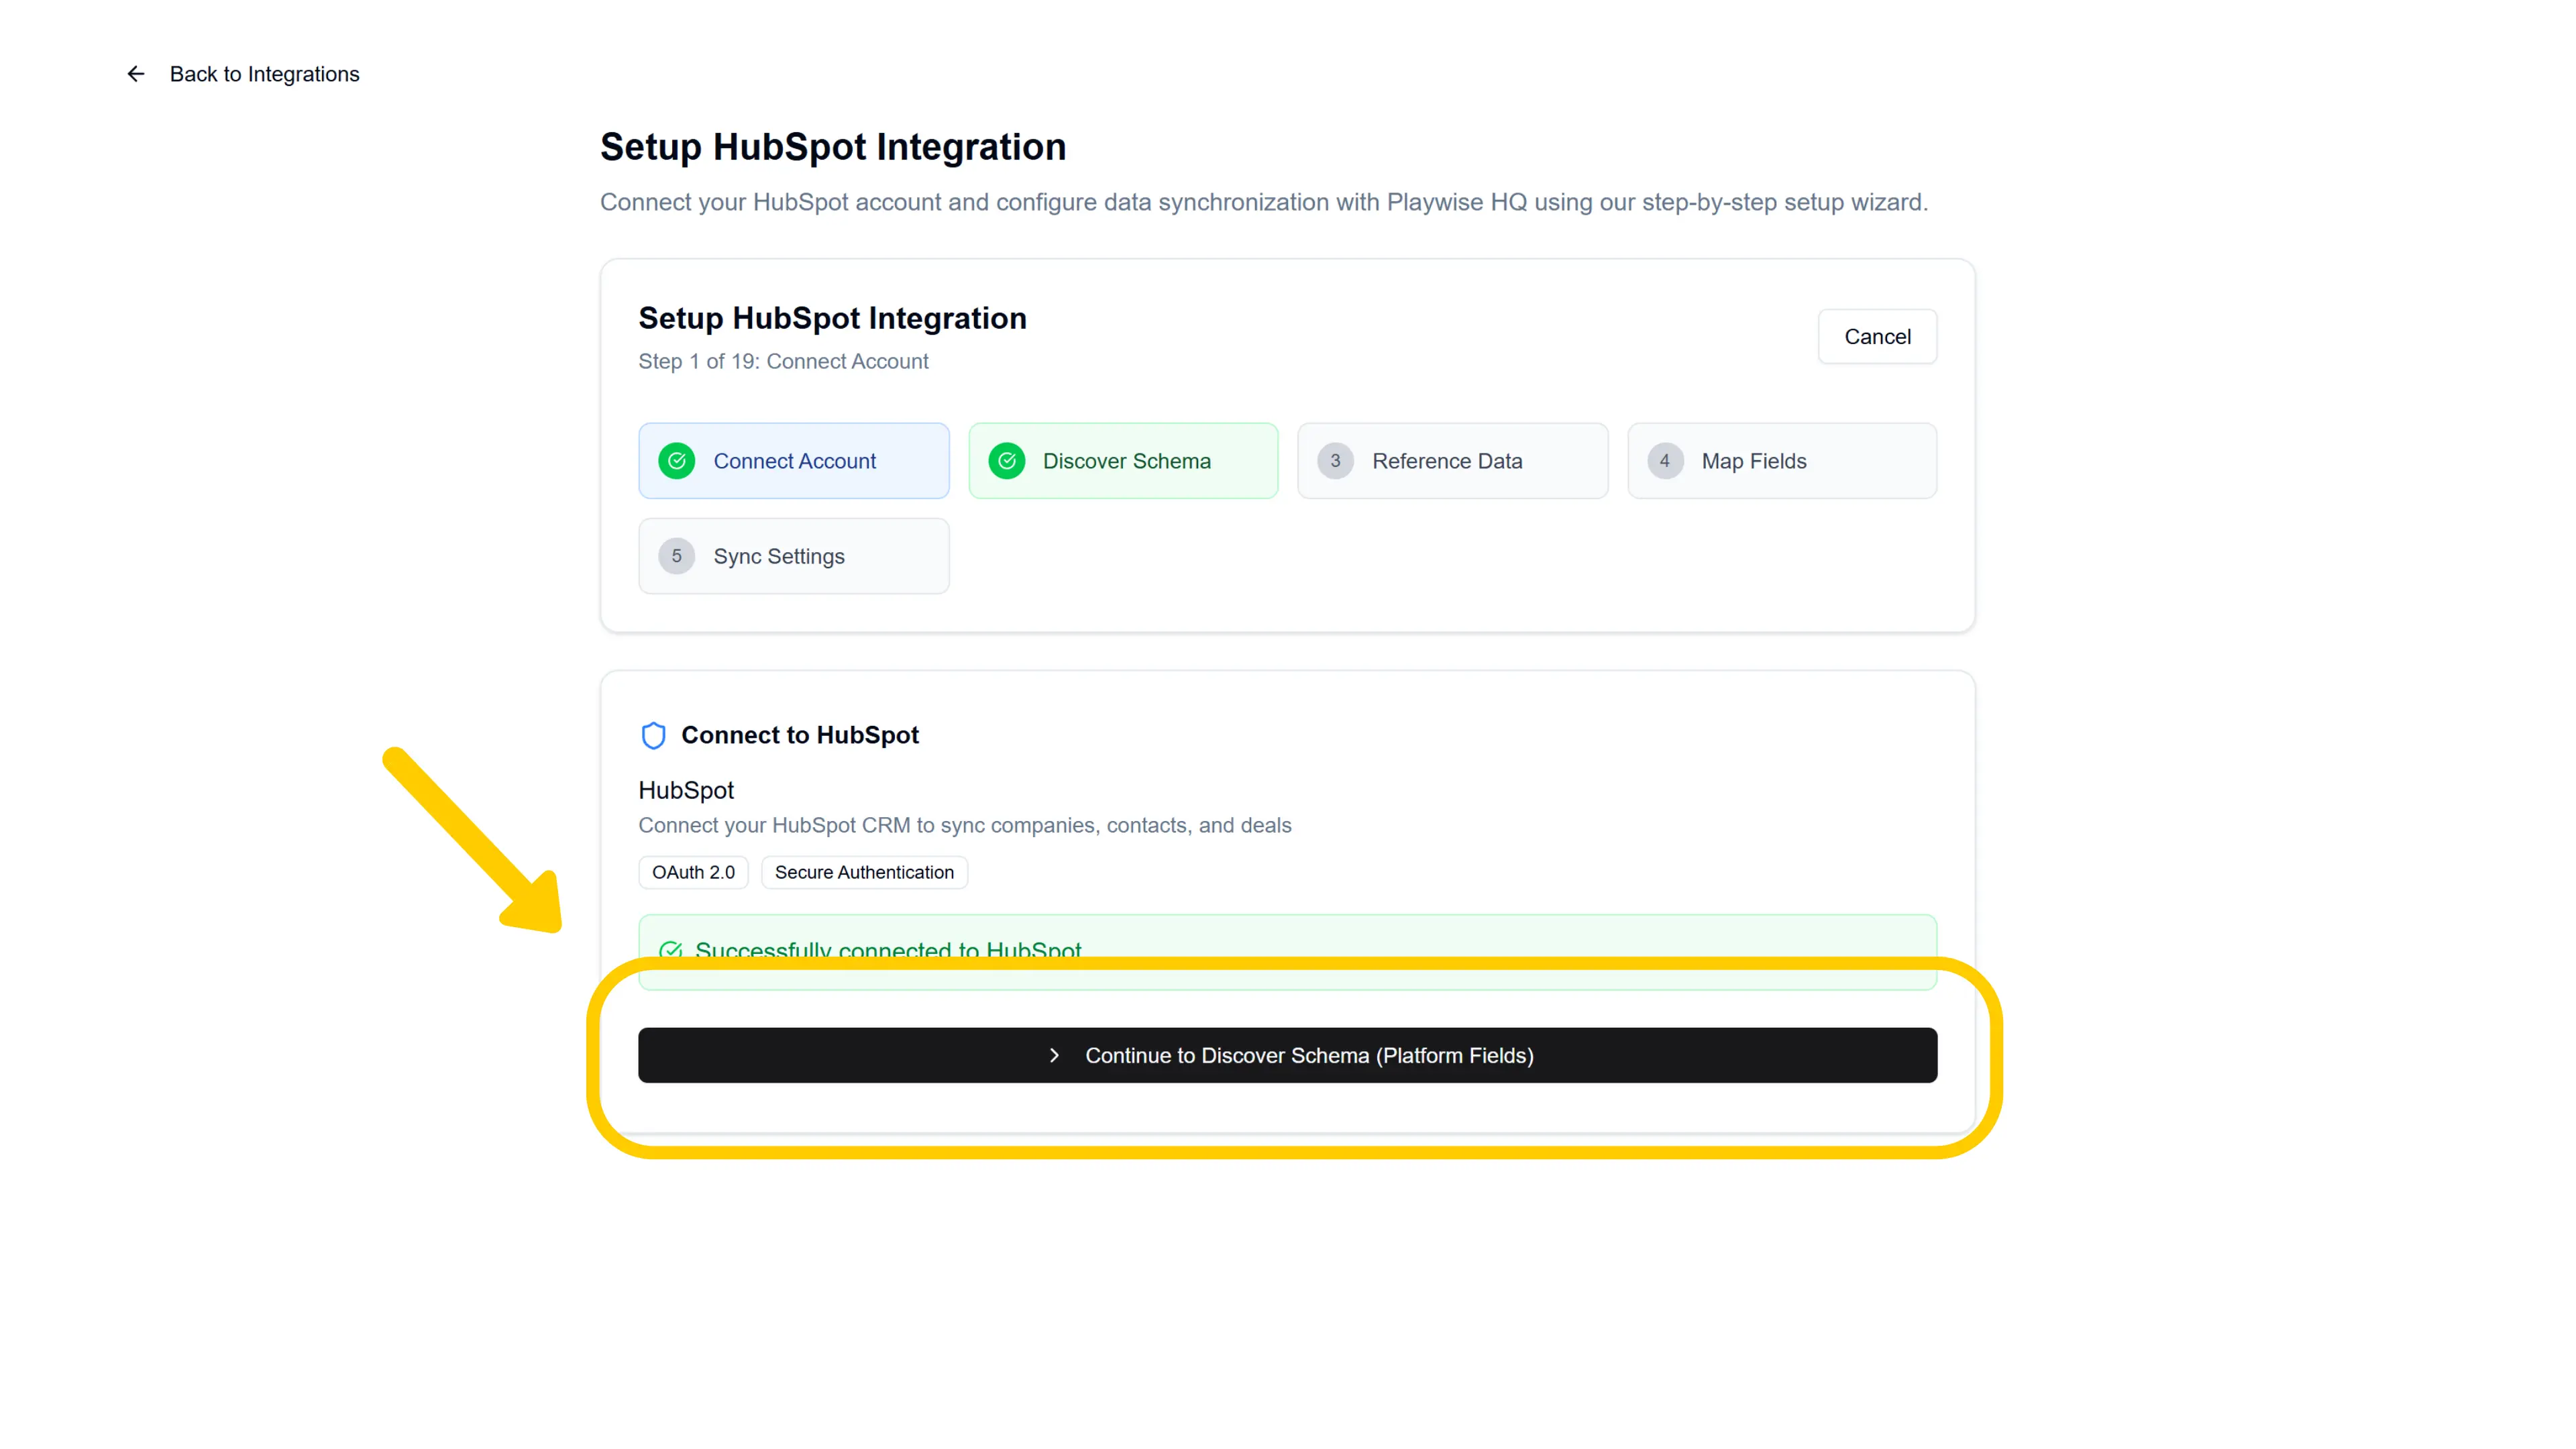Click the number 5 badge on Sync Settings
Image resolution: width=2576 pixels, height=1449 pixels.
[677, 555]
